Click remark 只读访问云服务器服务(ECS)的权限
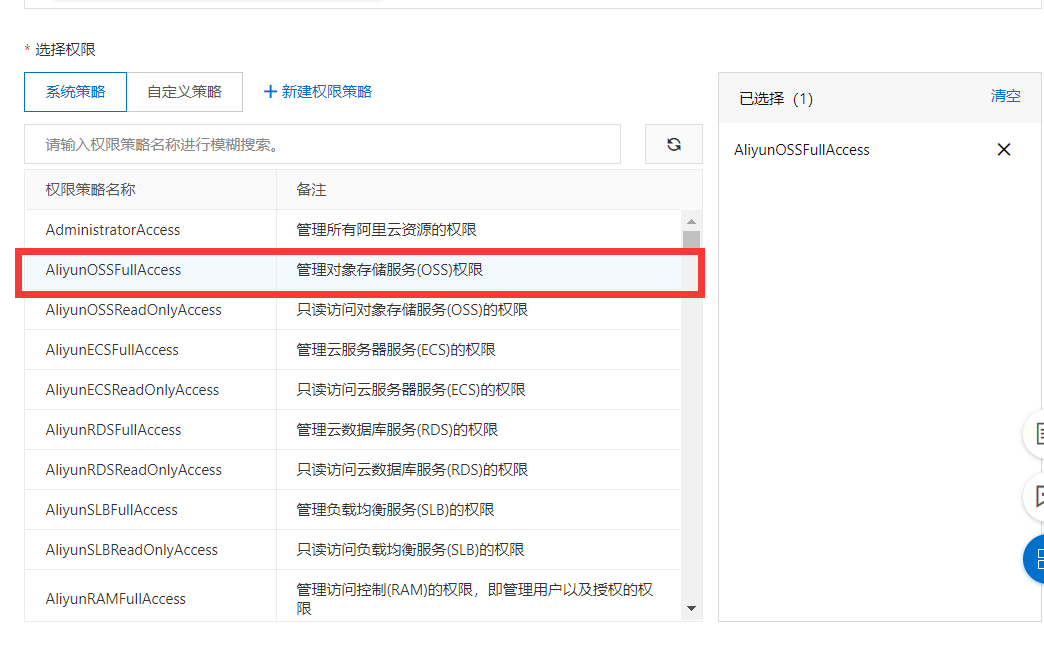The width and height of the screenshot is (1044, 657). tap(411, 389)
